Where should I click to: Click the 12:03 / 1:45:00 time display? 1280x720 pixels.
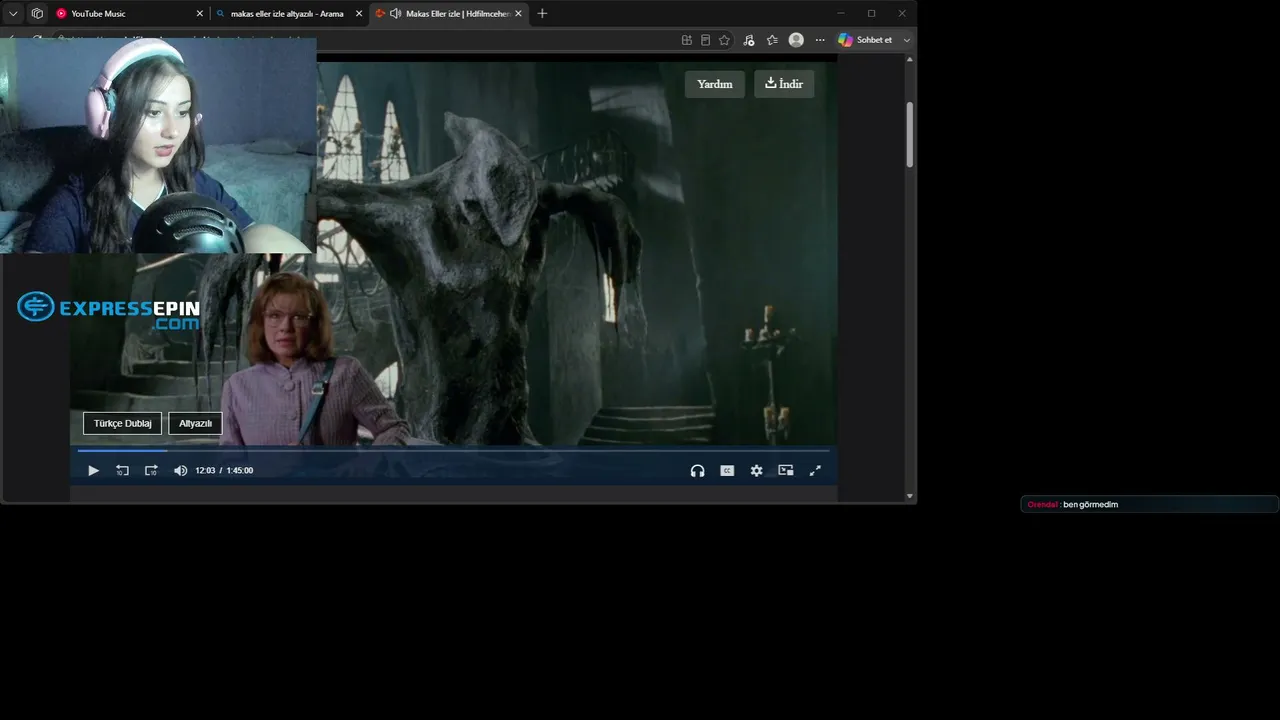tap(224, 471)
